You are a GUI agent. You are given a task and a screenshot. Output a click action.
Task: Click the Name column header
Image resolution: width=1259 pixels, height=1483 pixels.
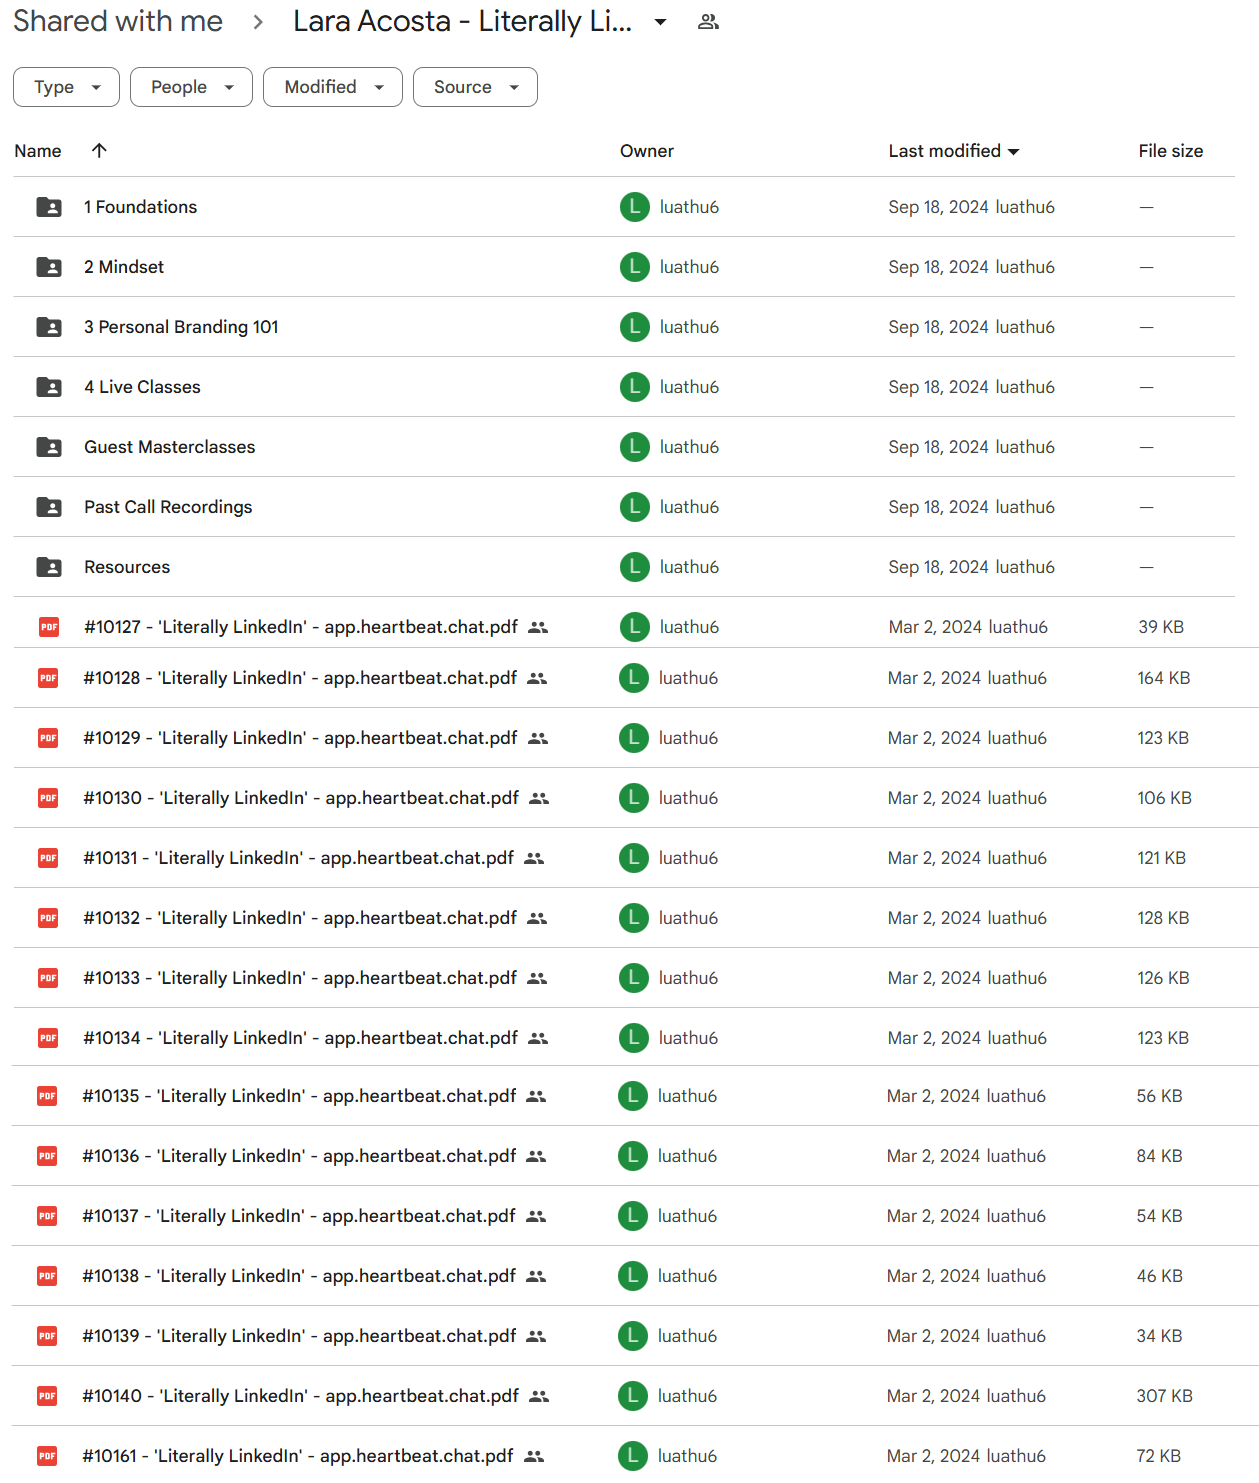point(38,151)
